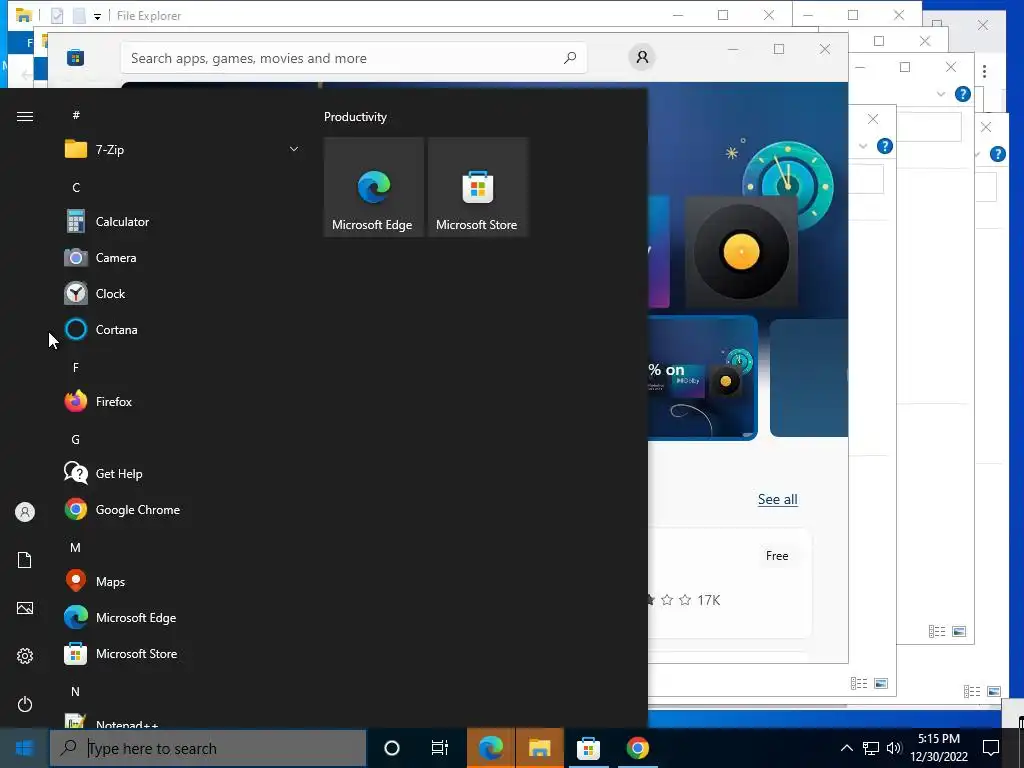Click the vinyl record app thumbnail

point(741,251)
